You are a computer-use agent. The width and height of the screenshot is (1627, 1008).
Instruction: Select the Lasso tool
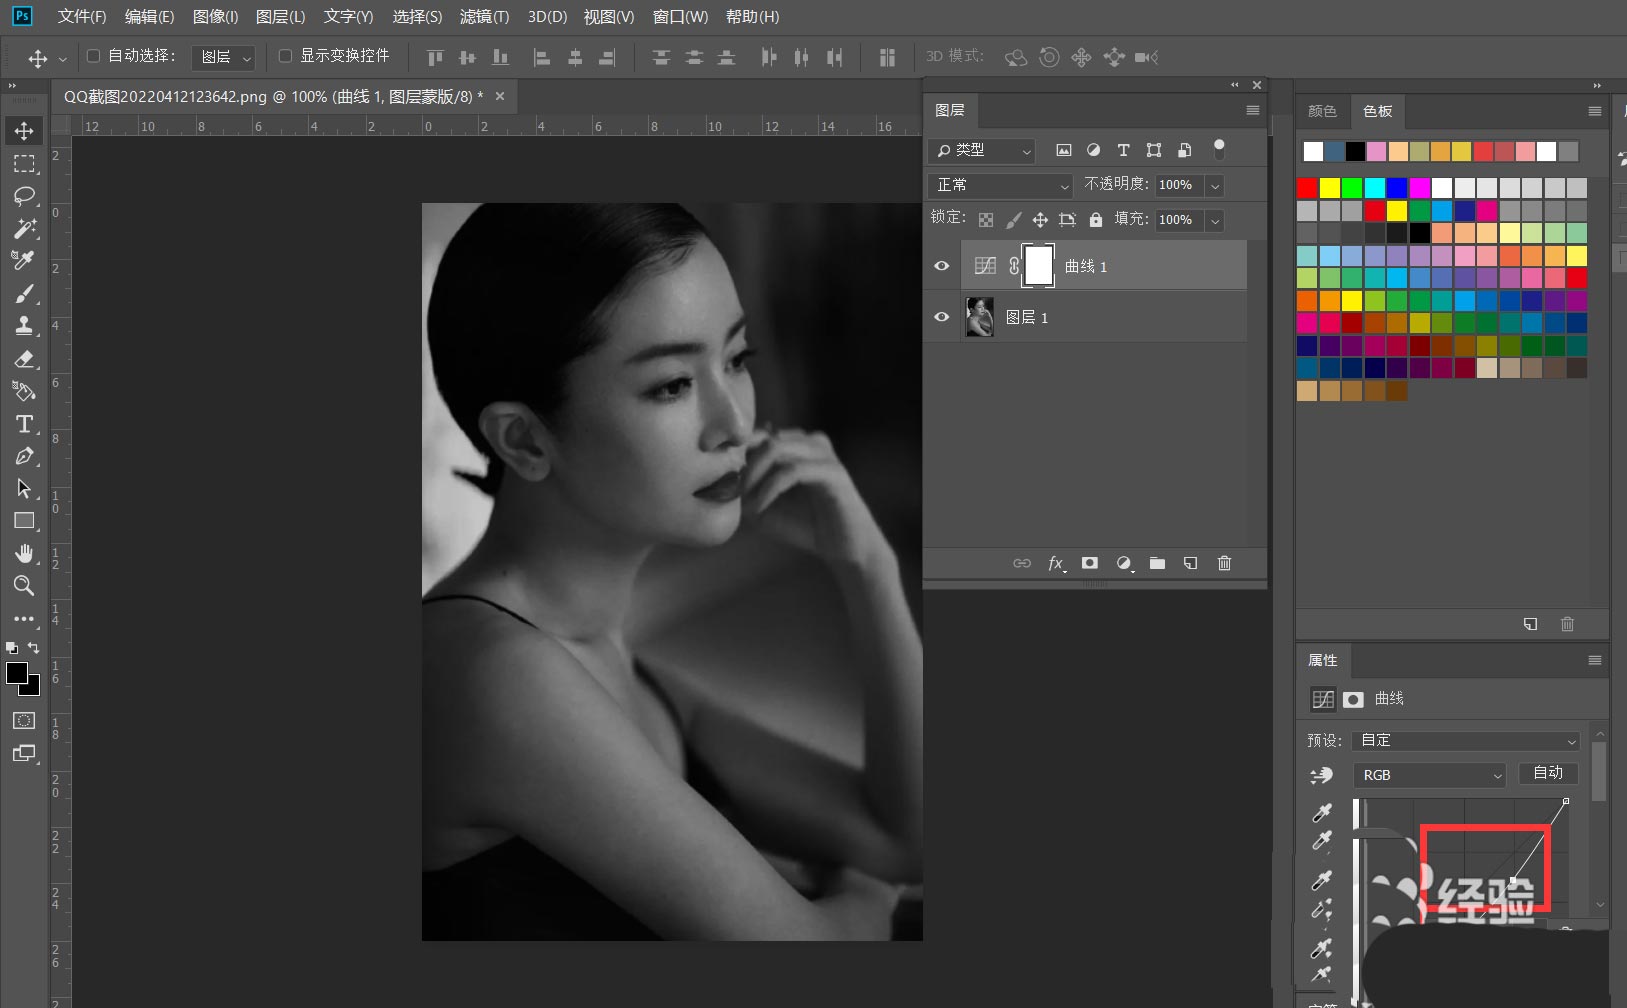coord(25,195)
